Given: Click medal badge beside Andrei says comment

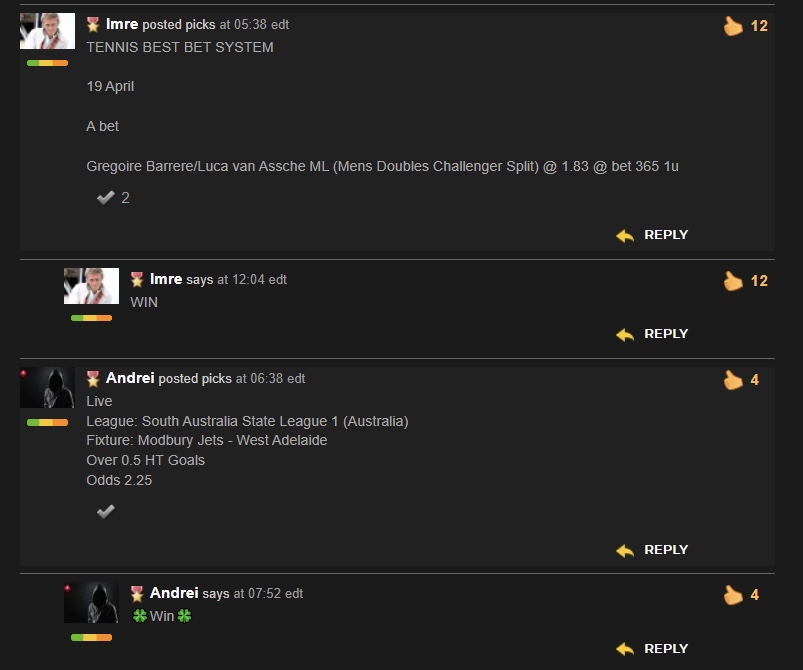Looking at the screenshot, I should [x=137, y=594].
